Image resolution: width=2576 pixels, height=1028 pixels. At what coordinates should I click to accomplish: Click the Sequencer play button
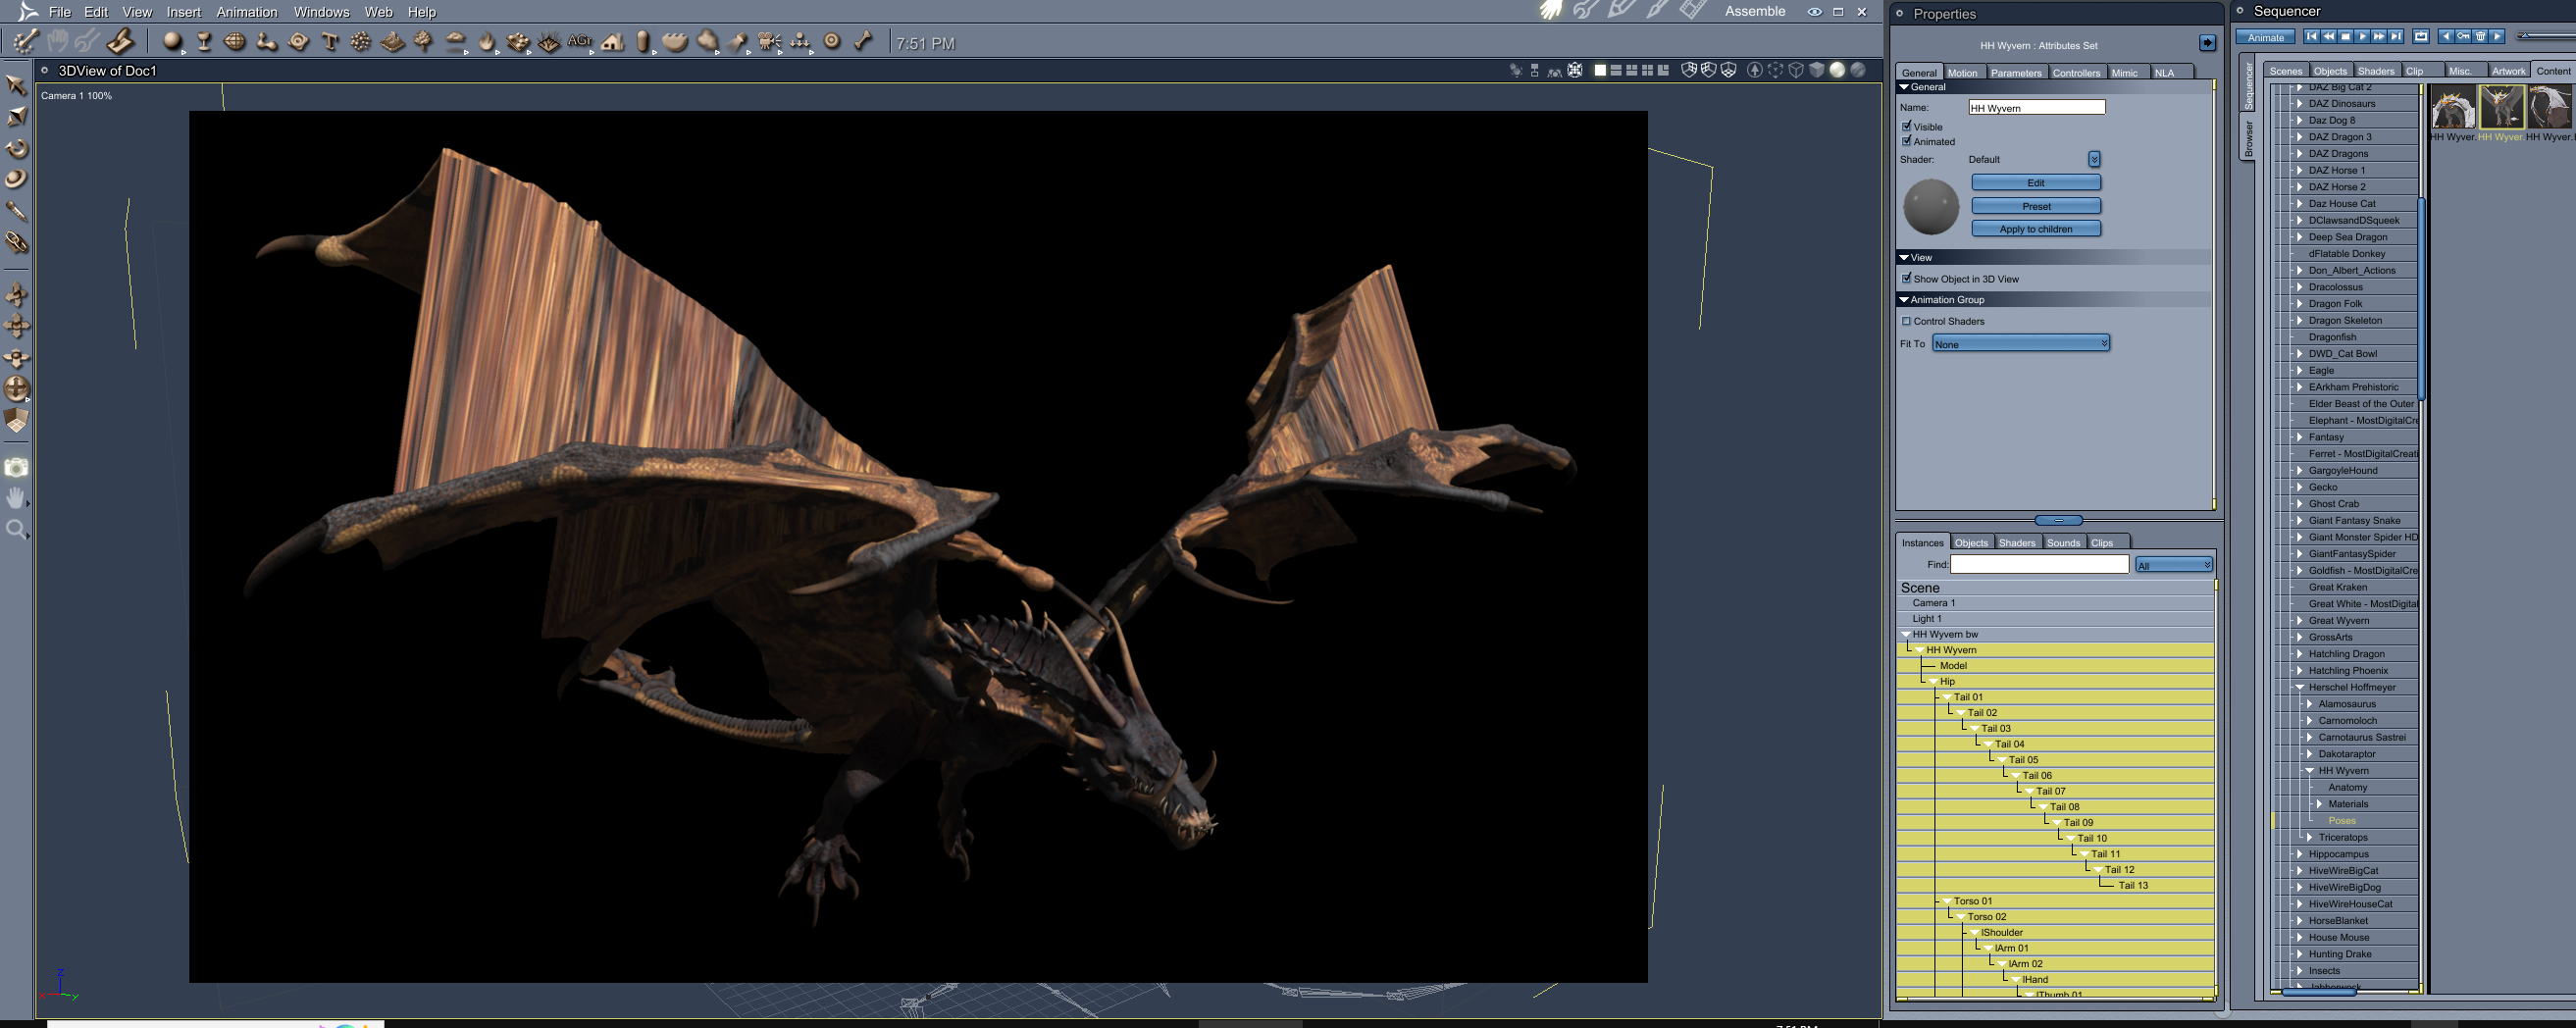point(2362,36)
